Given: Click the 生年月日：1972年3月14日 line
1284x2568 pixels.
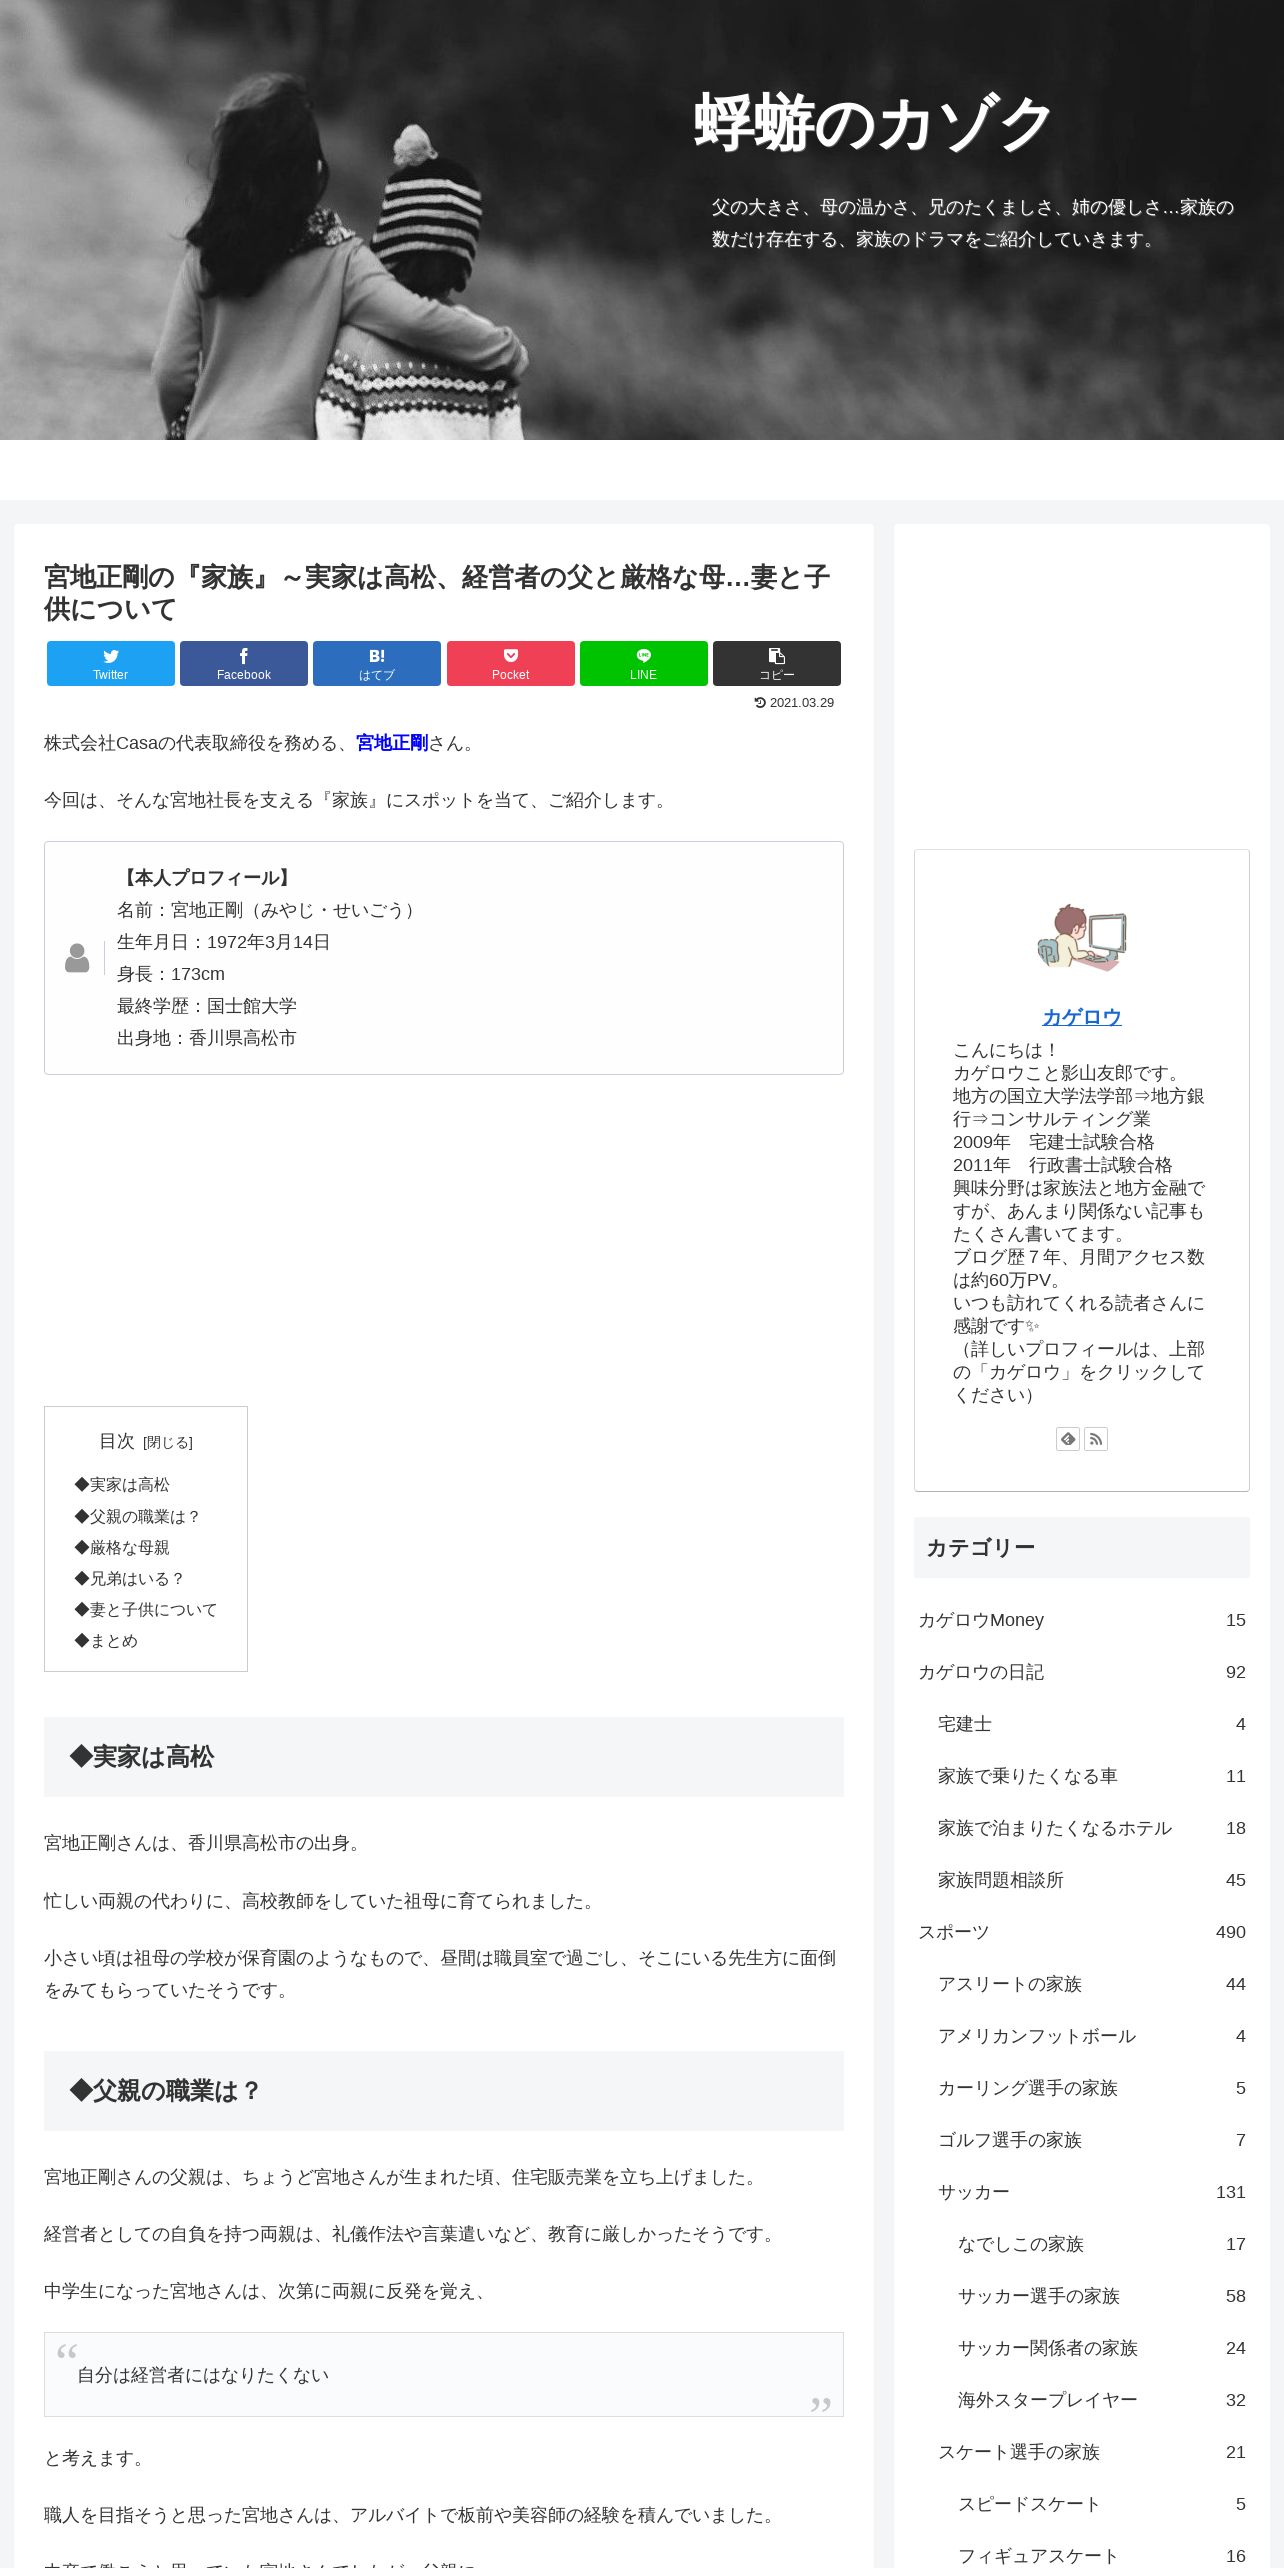Looking at the screenshot, I should coord(224,942).
